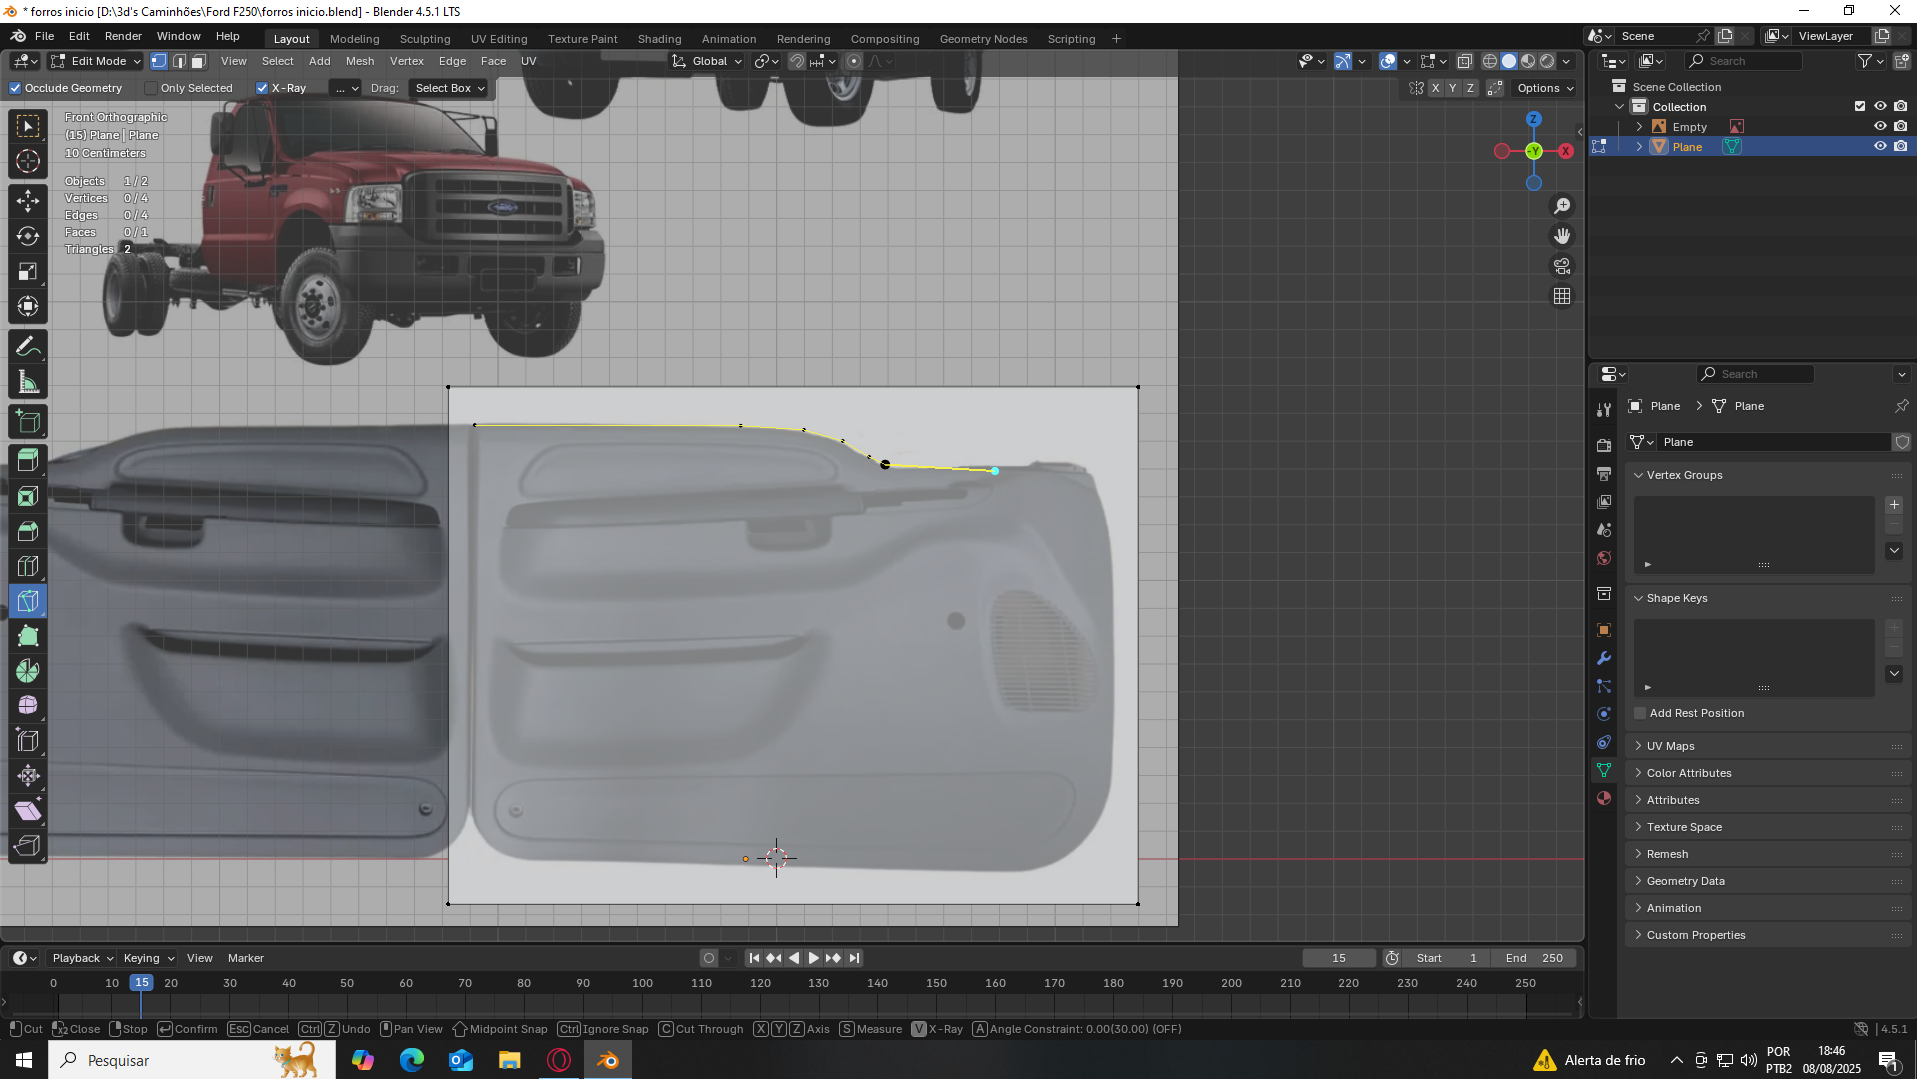1917x1079 pixels.
Task: Jump to the timeline start frame
Action: [754, 958]
